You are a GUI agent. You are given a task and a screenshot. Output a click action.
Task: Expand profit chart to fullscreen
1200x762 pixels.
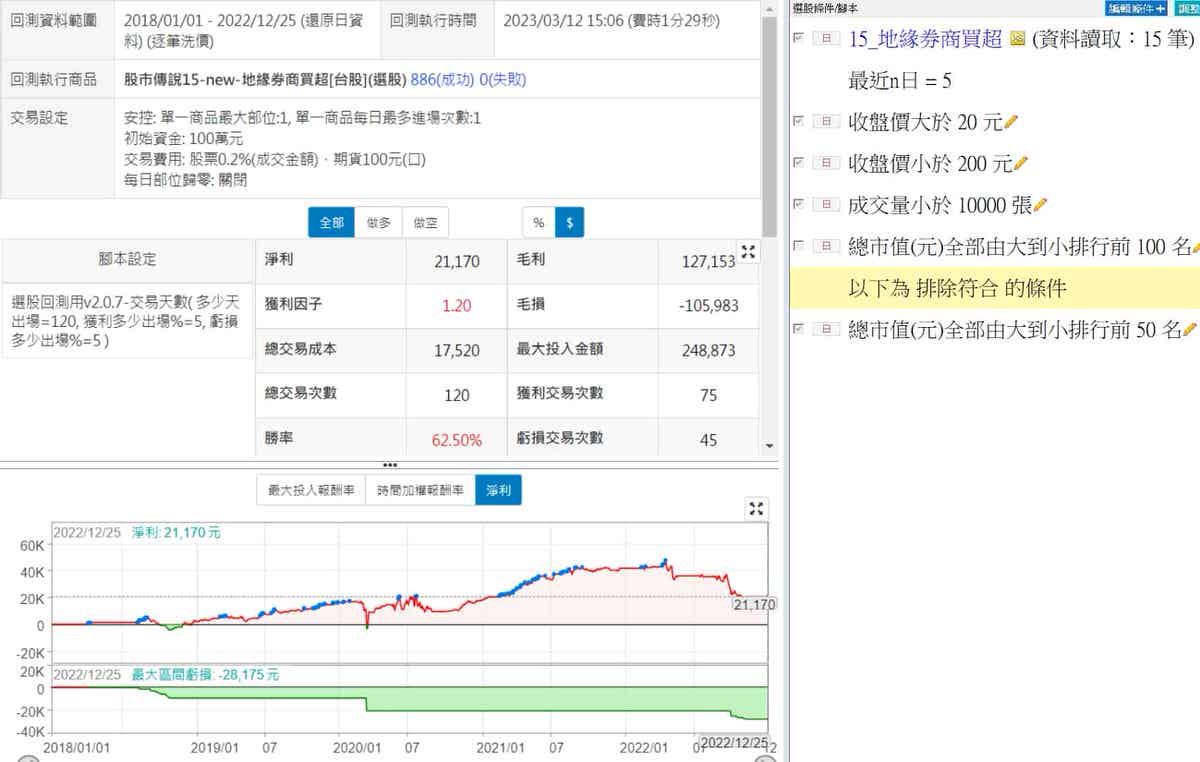[x=757, y=509]
